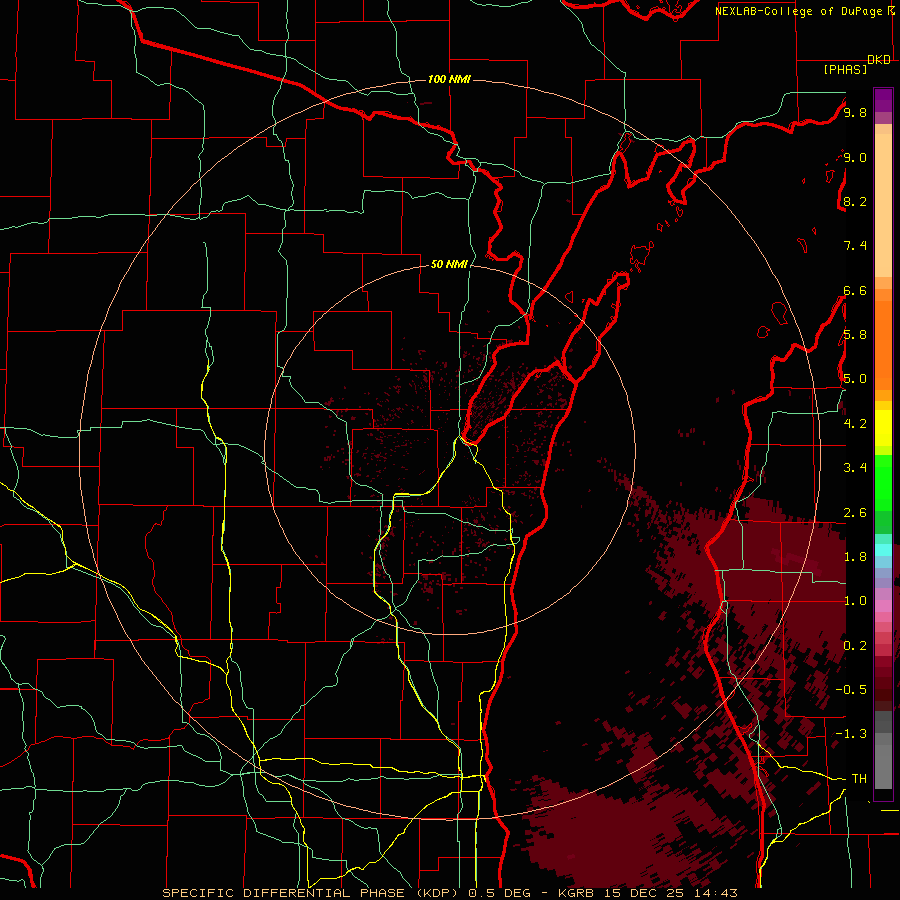Click the 1.8 value on color scale
This screenshot has width=900, height=900.
(x=855, y=557)
